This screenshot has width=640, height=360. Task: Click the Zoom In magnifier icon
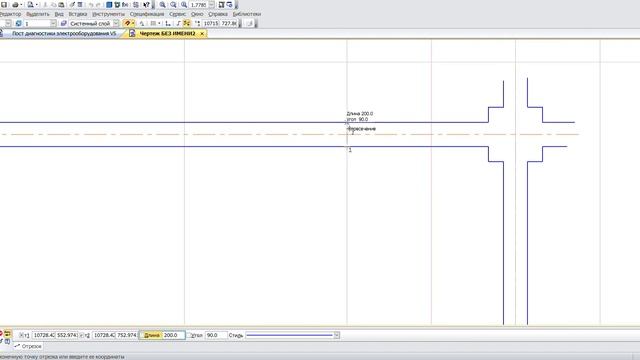(162, 4)
